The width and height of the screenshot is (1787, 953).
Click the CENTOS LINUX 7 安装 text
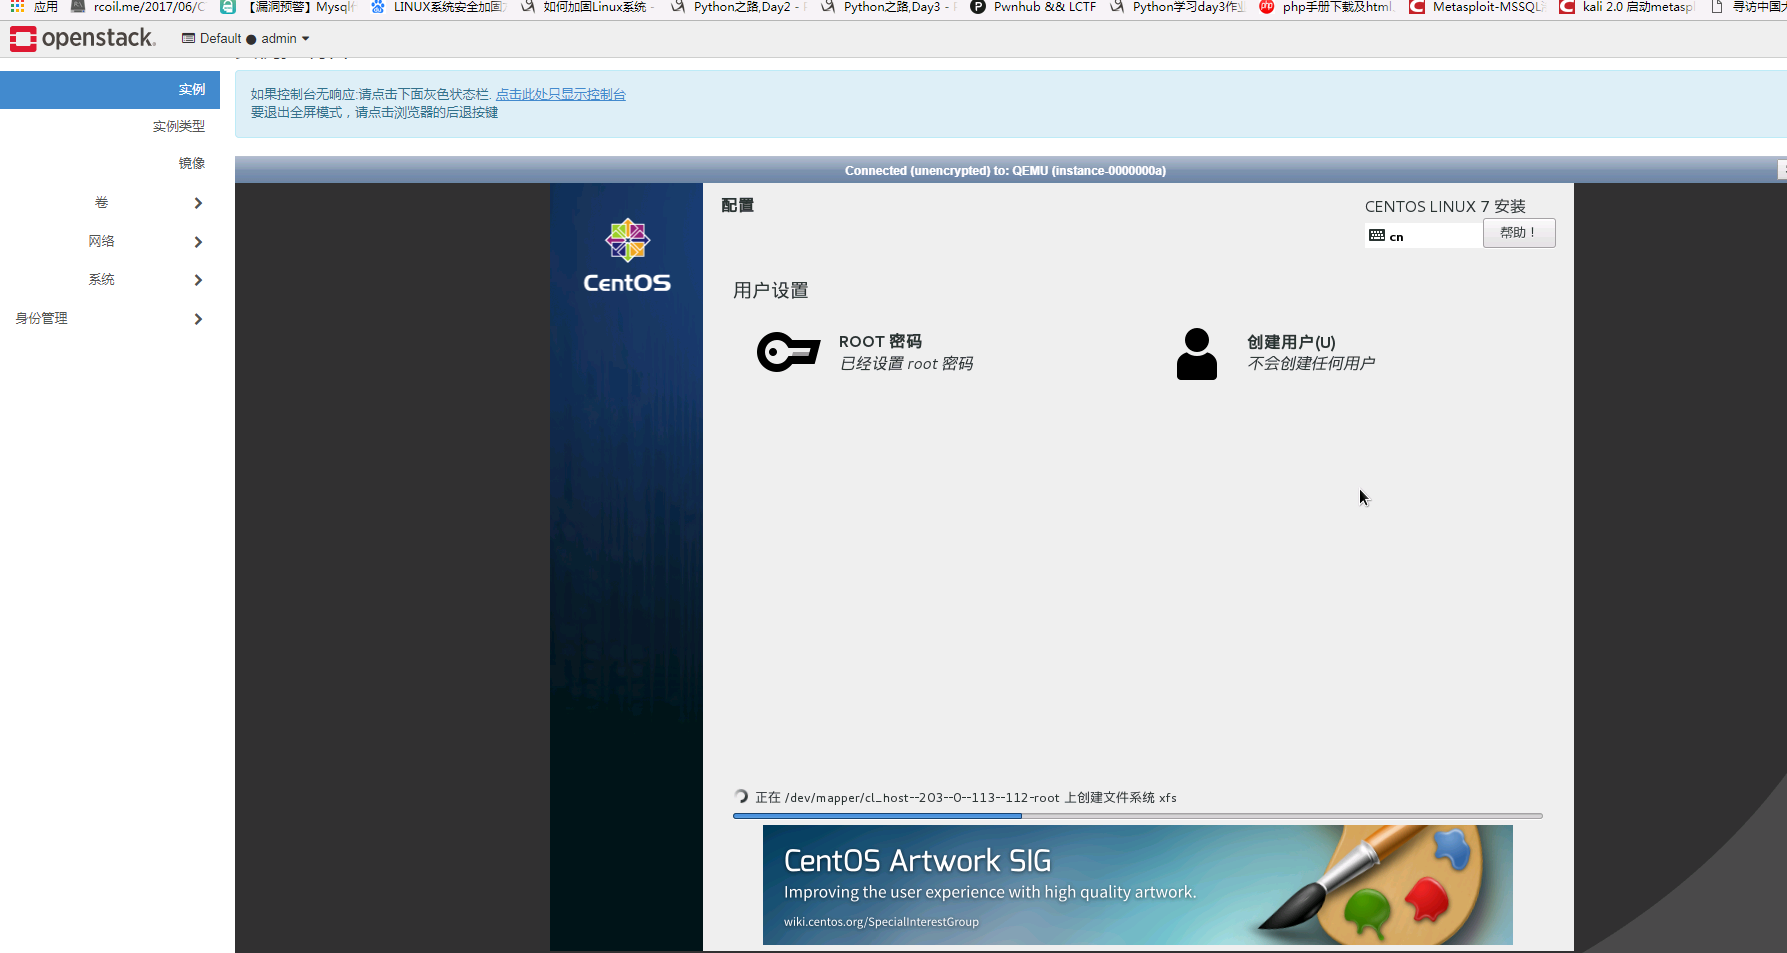pyautogui.click(x=1445, y=207)
